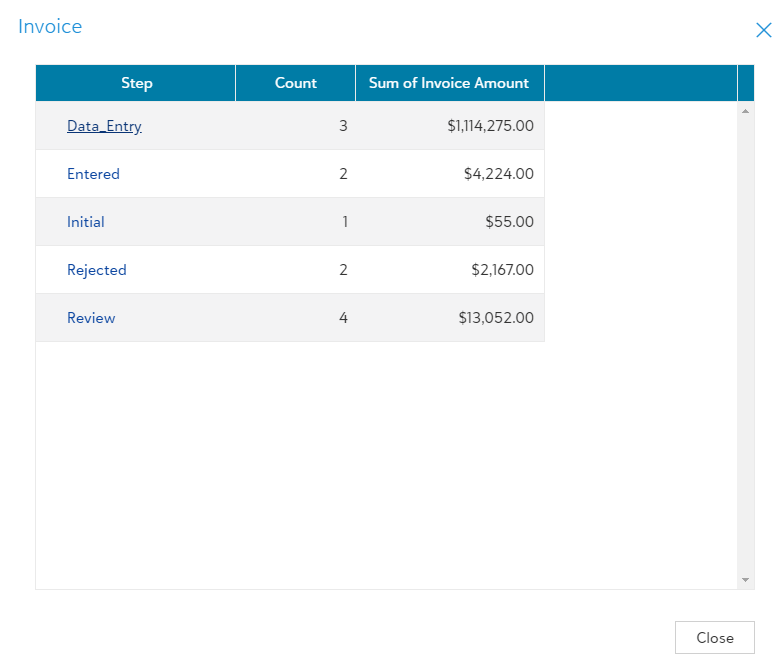Click the Close button
This screenshot has width=784, height=665.
click(714, 638)
